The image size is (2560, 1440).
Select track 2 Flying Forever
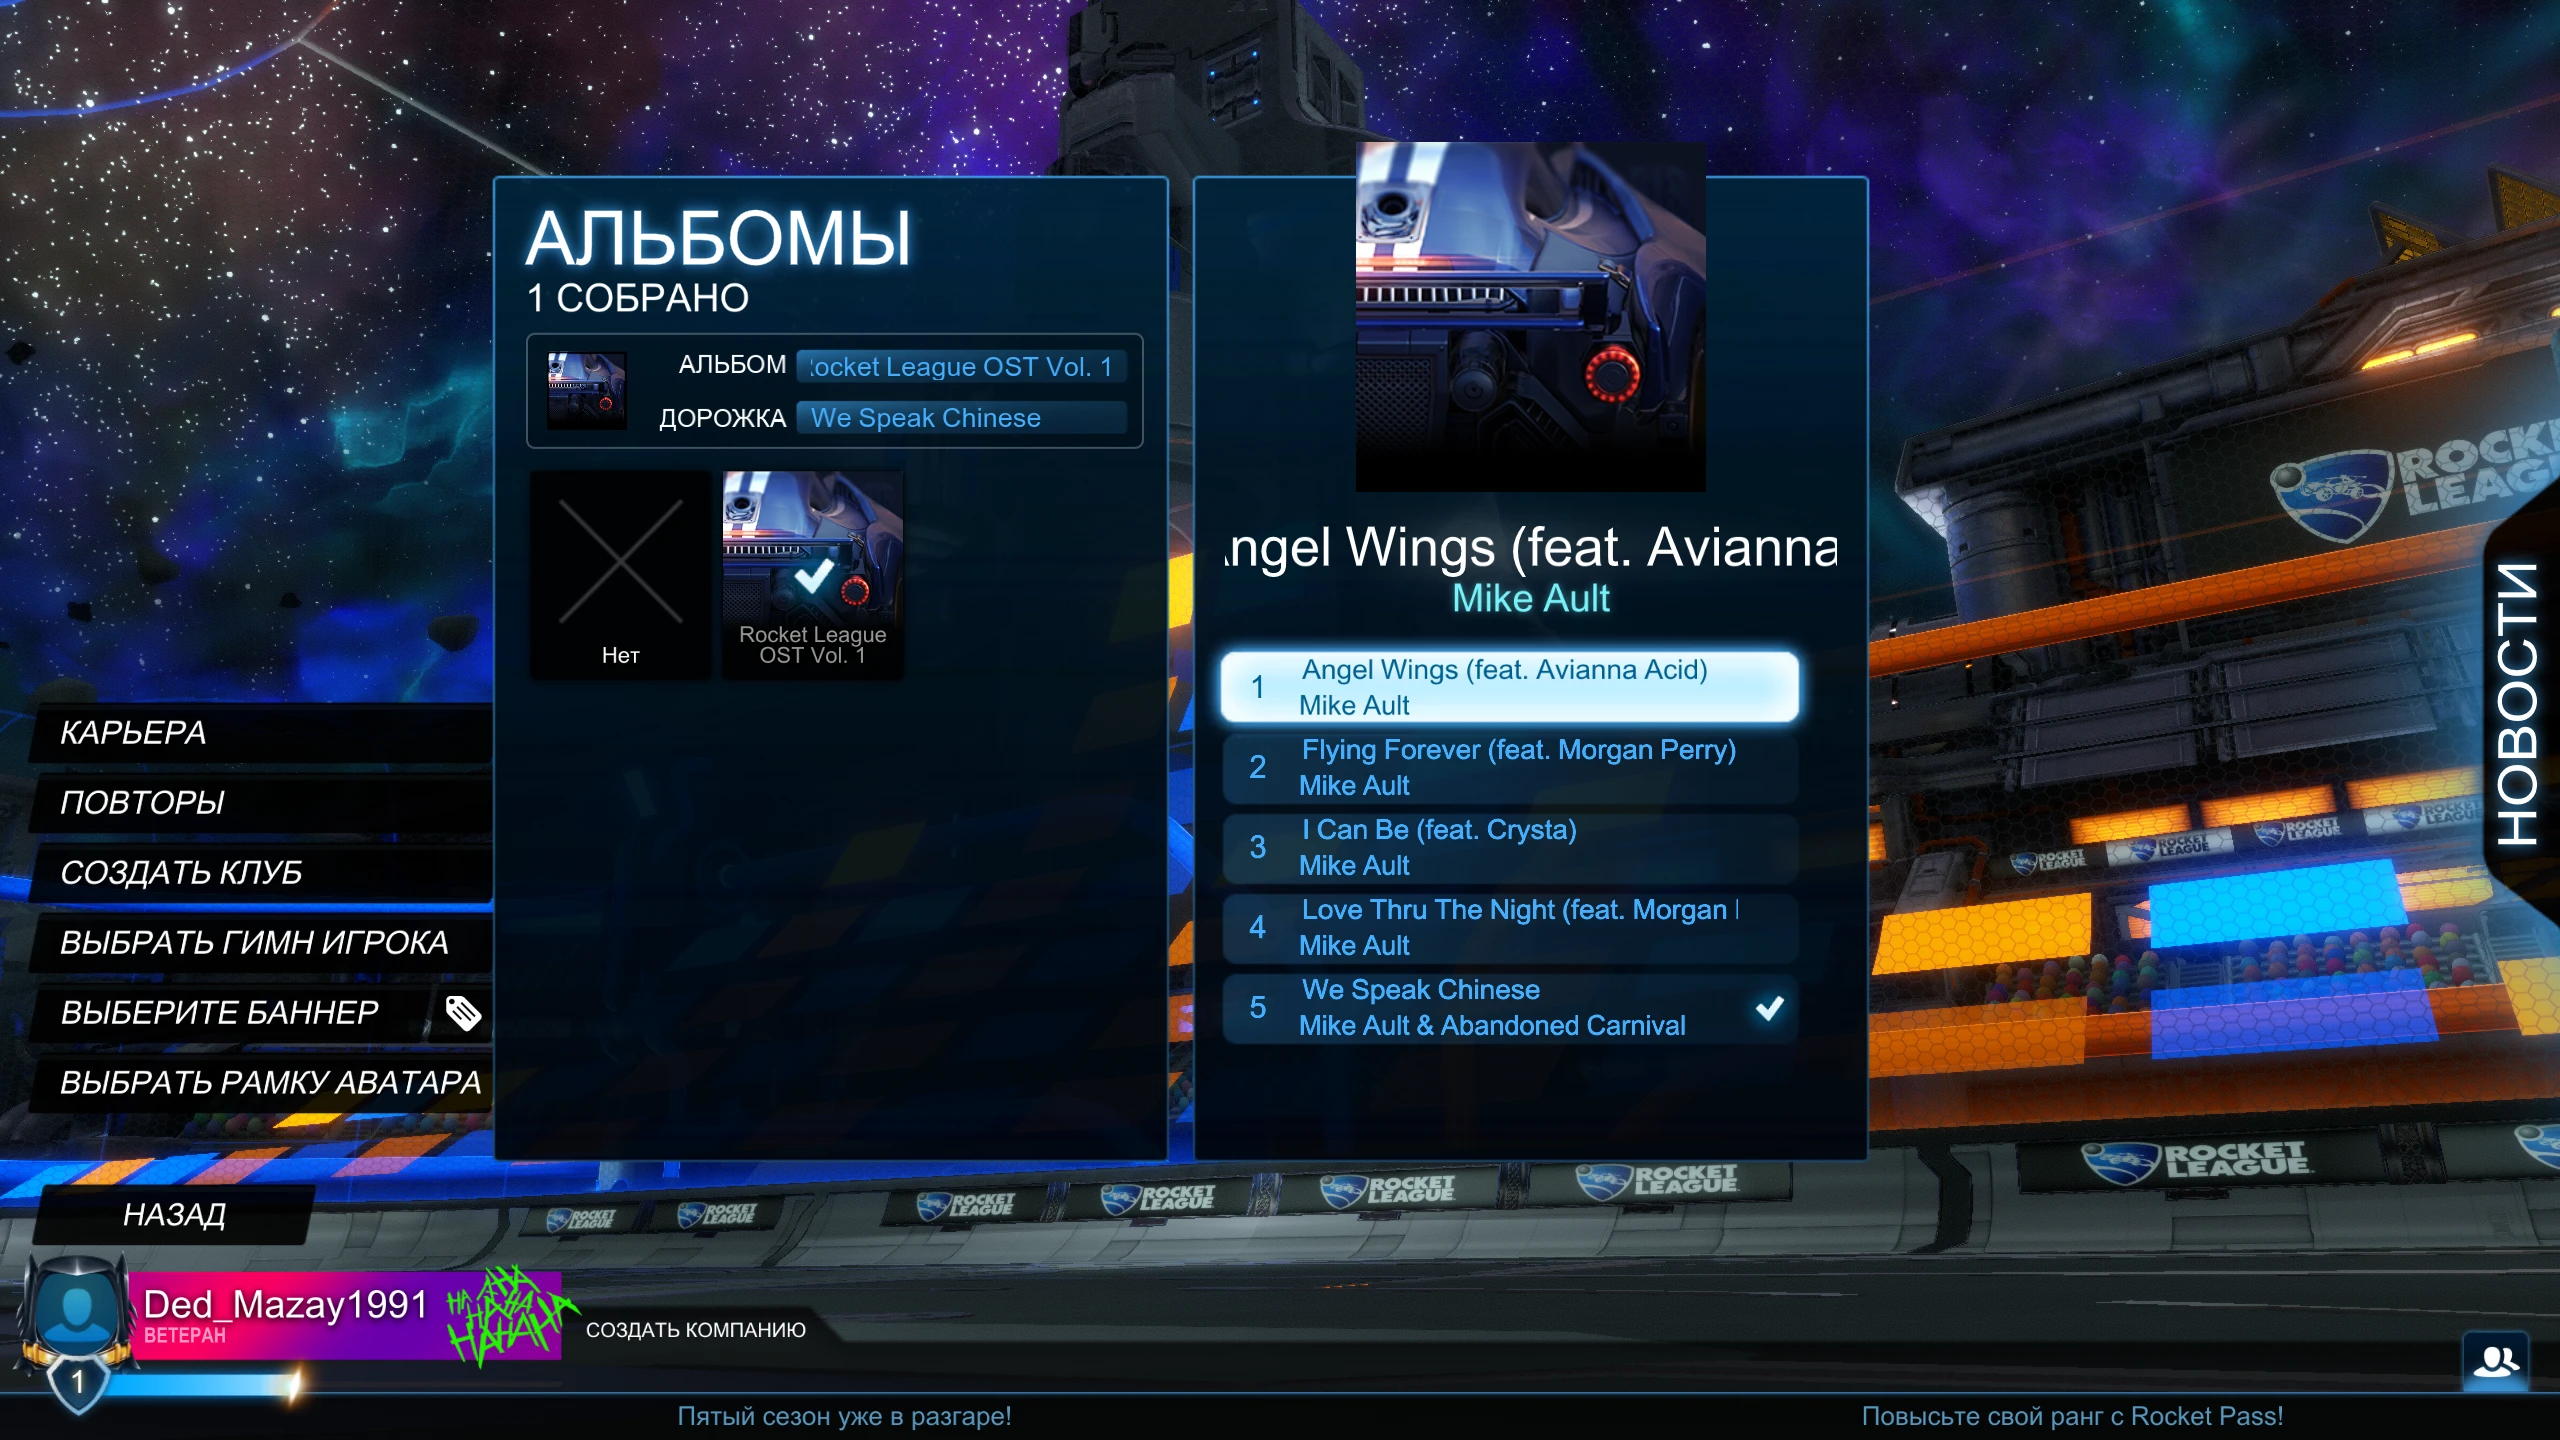point(1508,767)
